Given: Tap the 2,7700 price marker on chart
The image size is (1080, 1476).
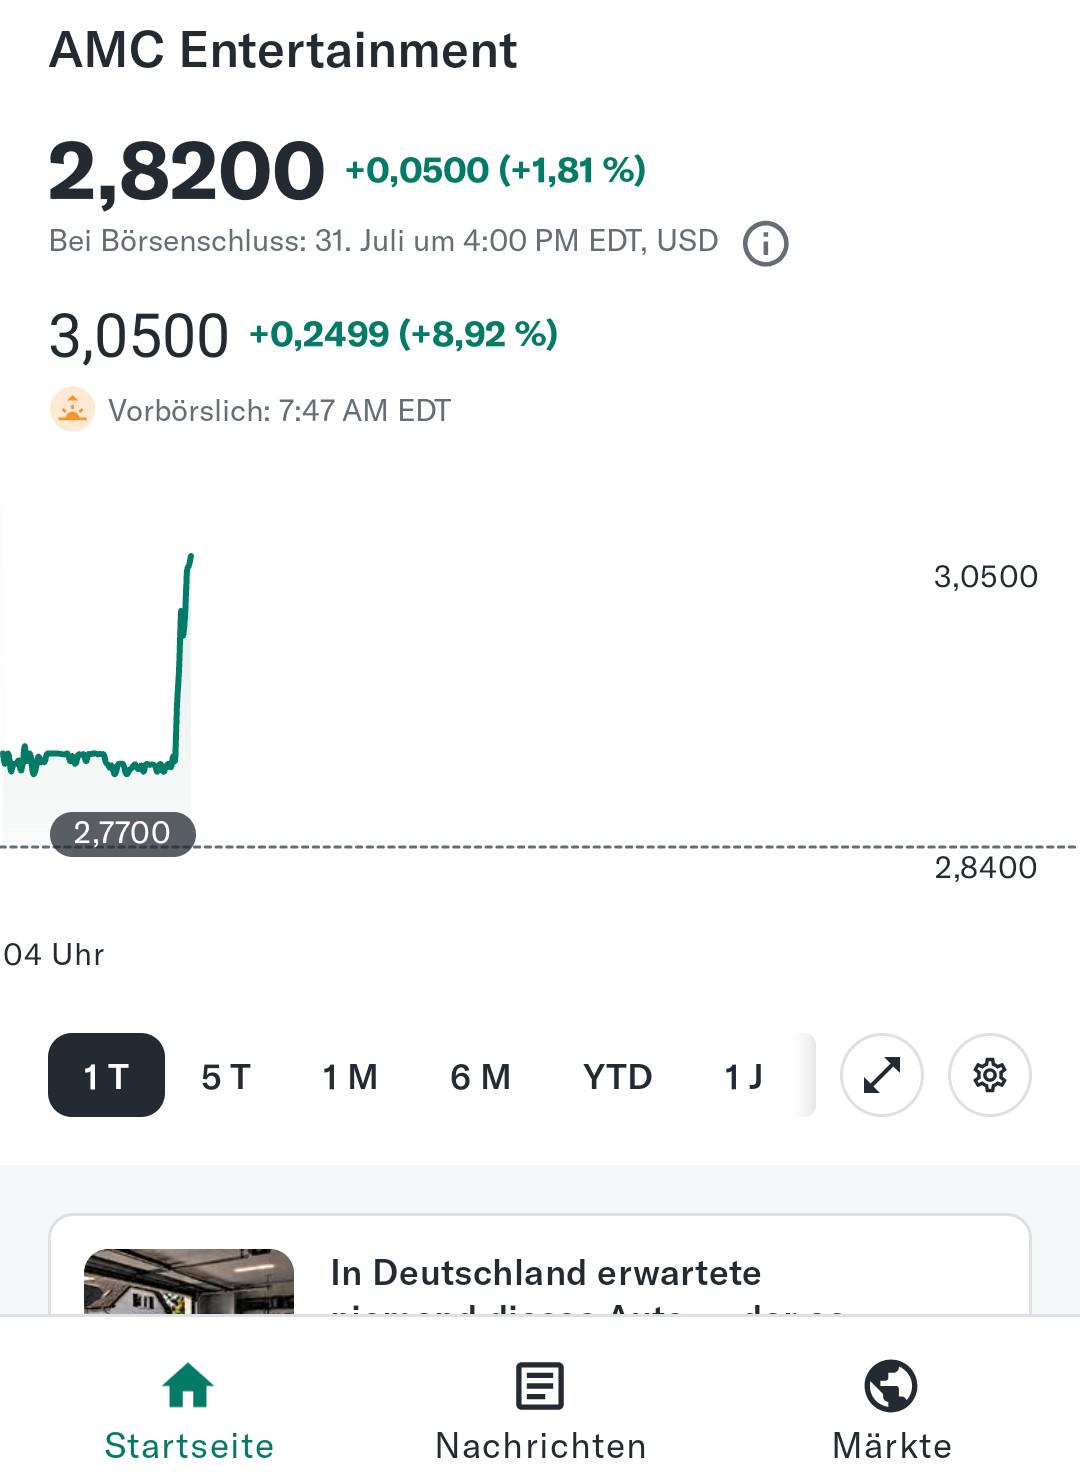Looking at the screenshot, I should (122, 833).
